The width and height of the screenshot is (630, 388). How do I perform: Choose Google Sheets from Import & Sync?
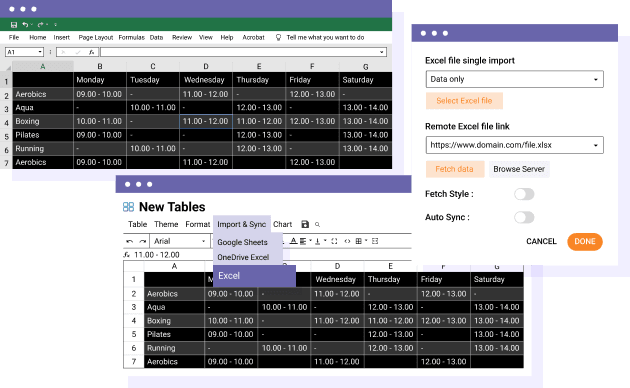(x=242, y=242)
